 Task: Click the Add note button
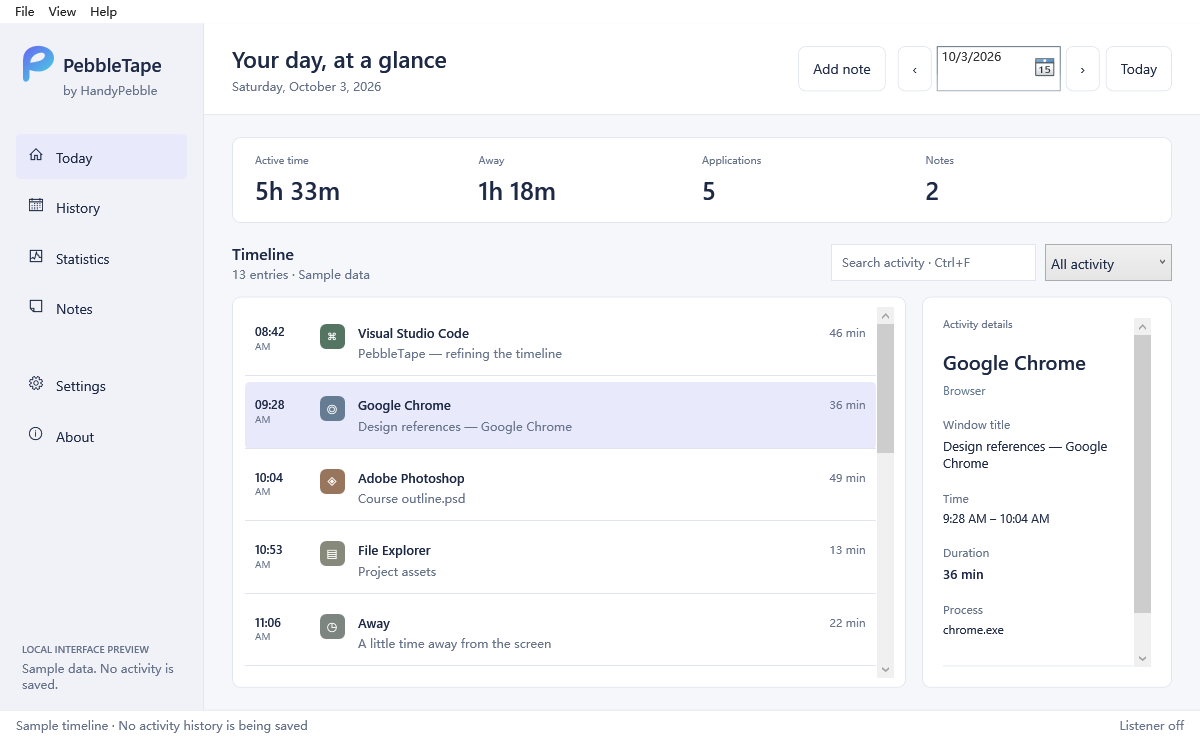tap(842, 69)
